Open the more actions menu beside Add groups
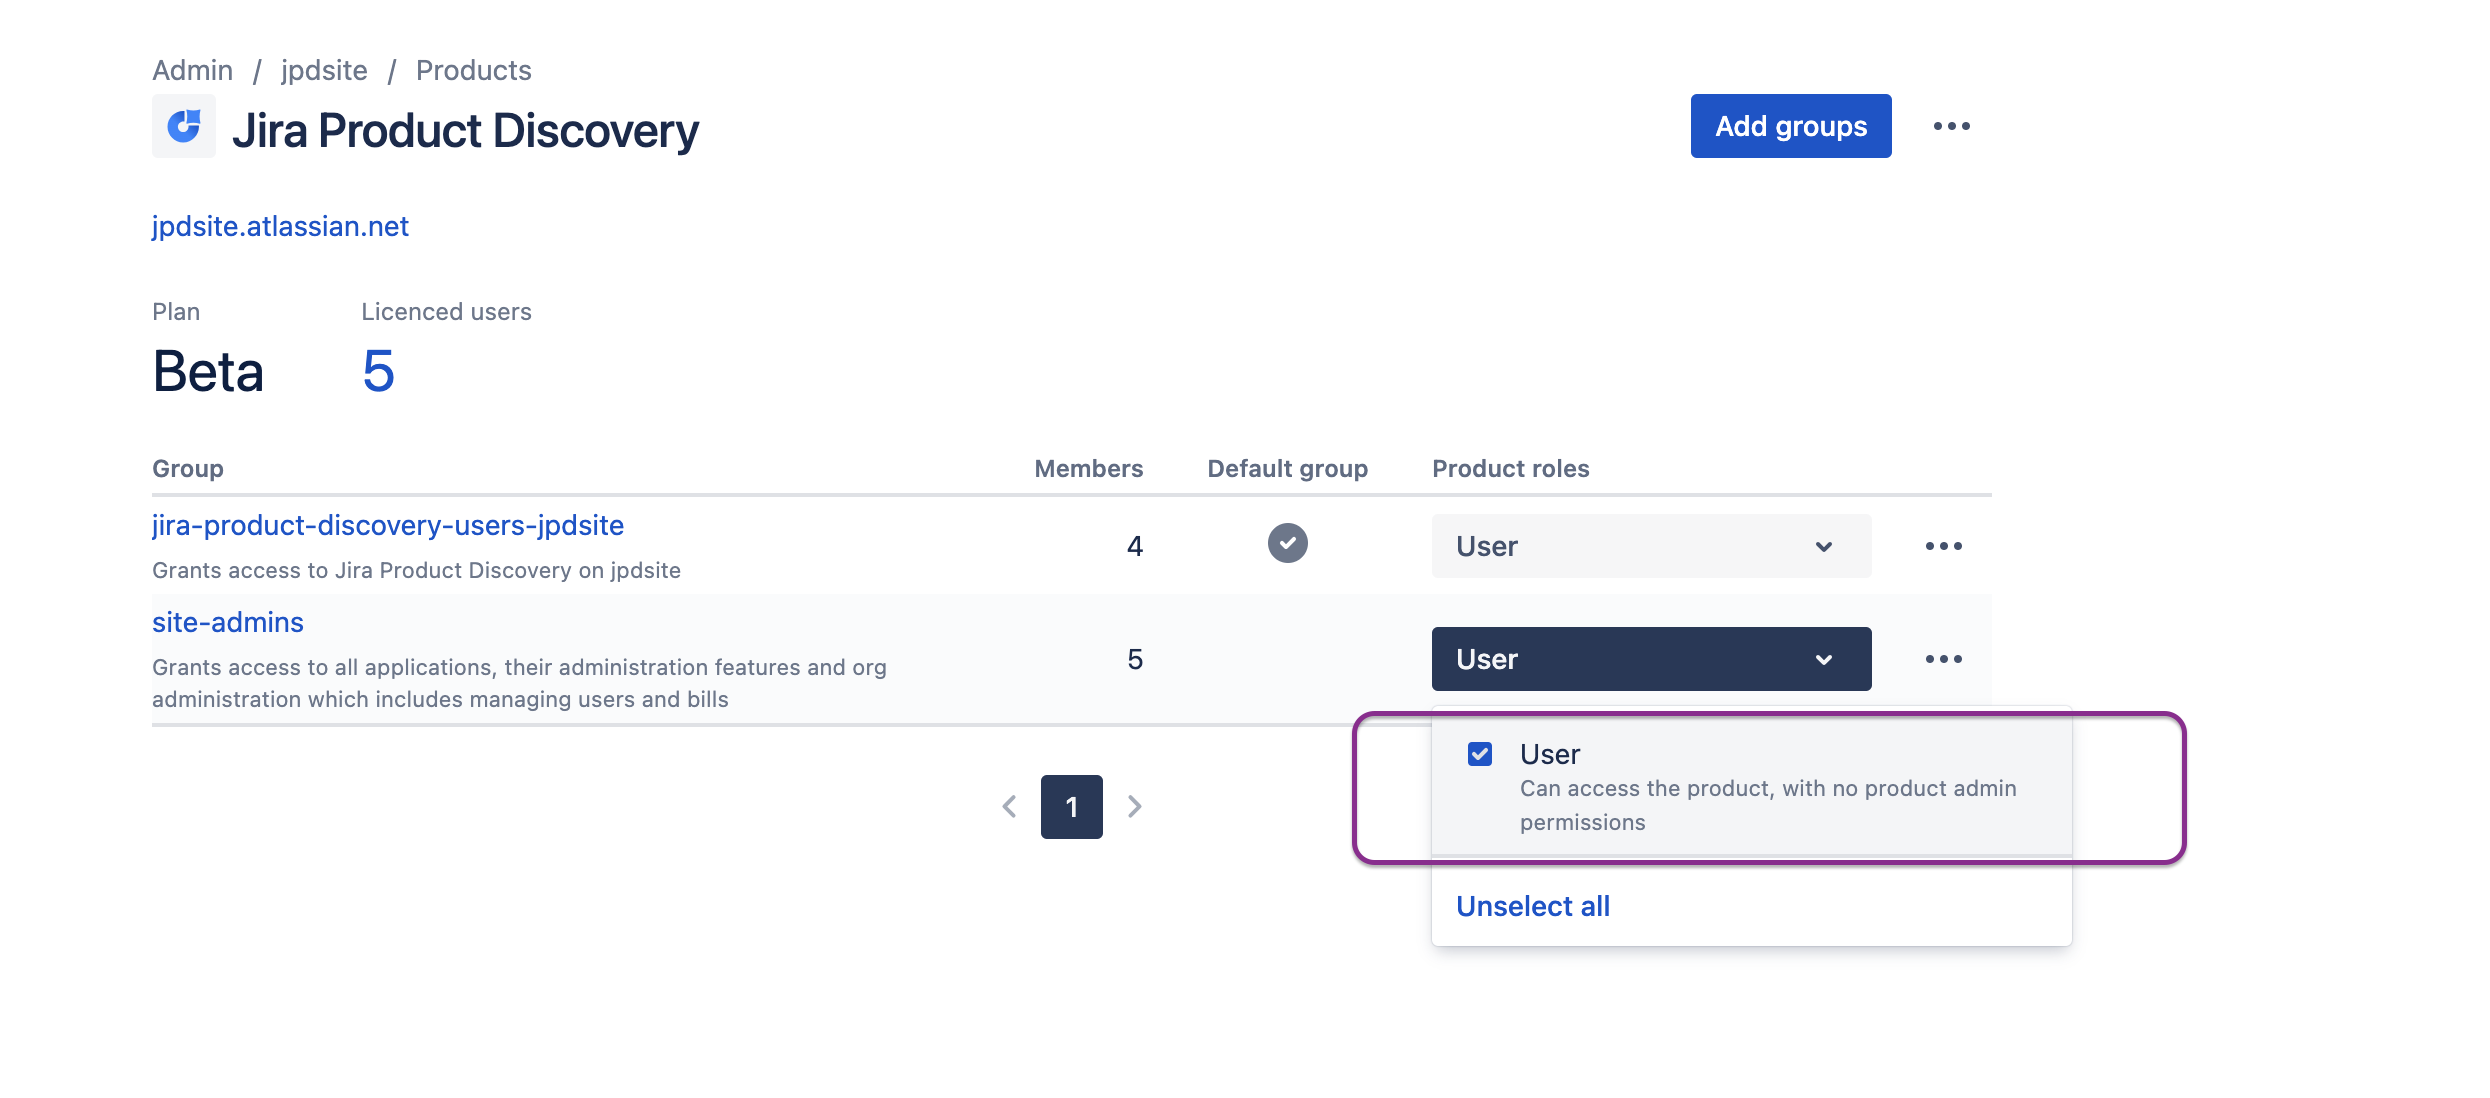The width and height of the screenshot is (2490, 1098). click(x=1951, y=125)
